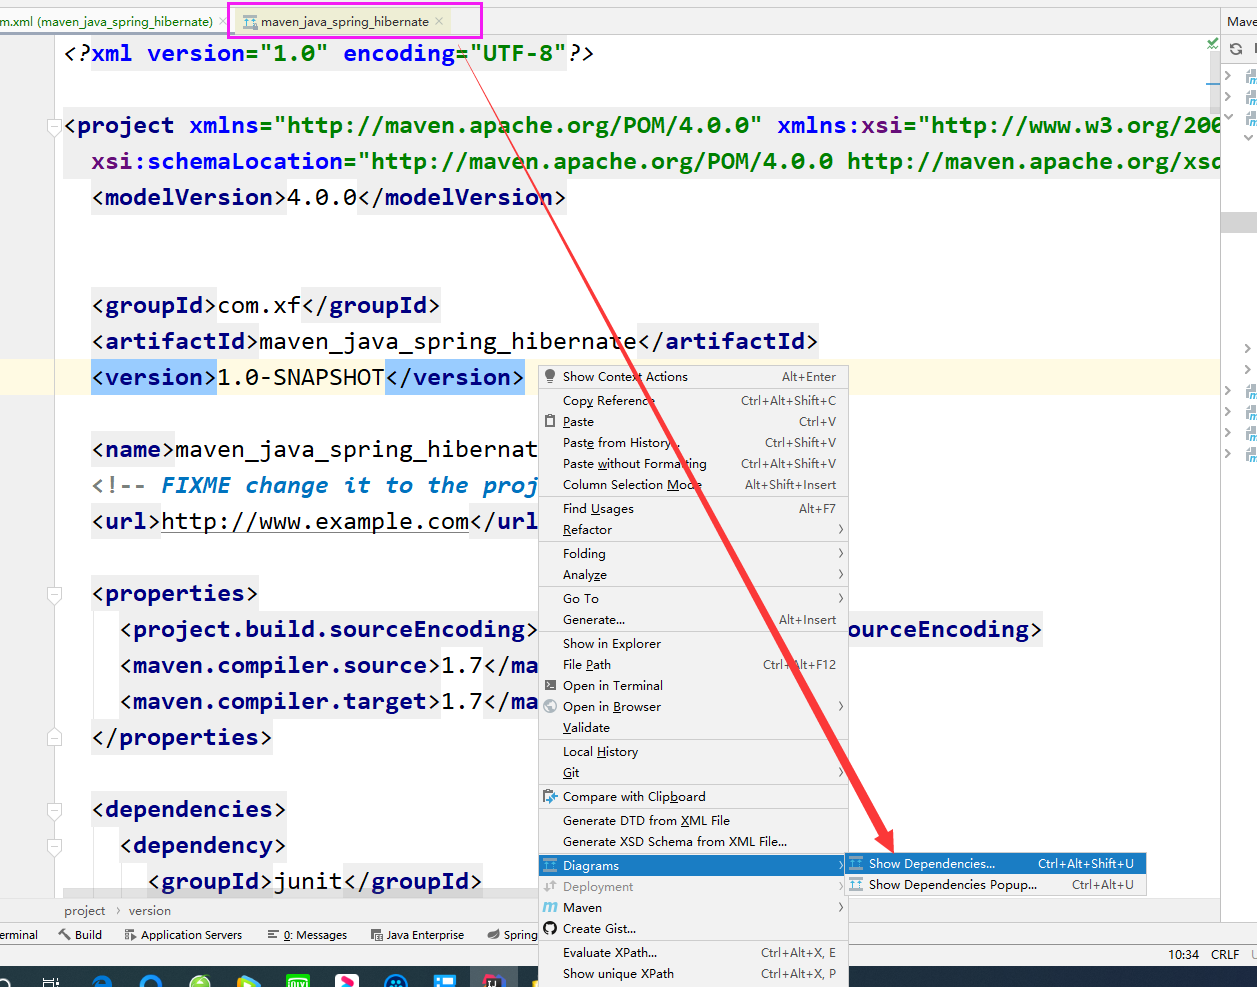
Task: Open Application Servers tool window
Action: (x=183, y=935)
